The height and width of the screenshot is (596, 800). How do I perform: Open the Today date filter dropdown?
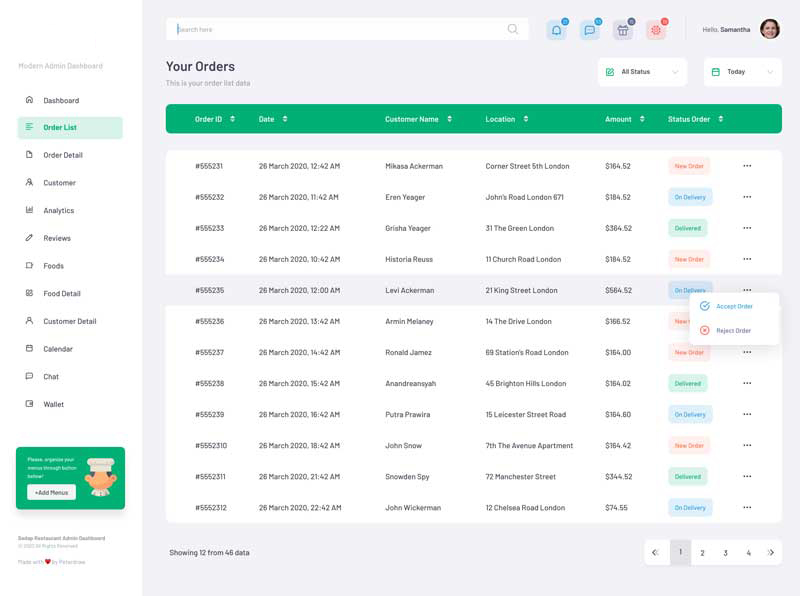click(x=742, y=72)
